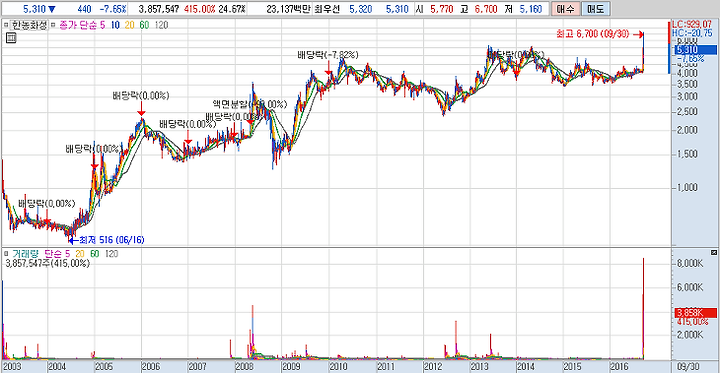720x373 pixels.
Task: Click the current price 5,310 header value
Action: click(34, 9)
